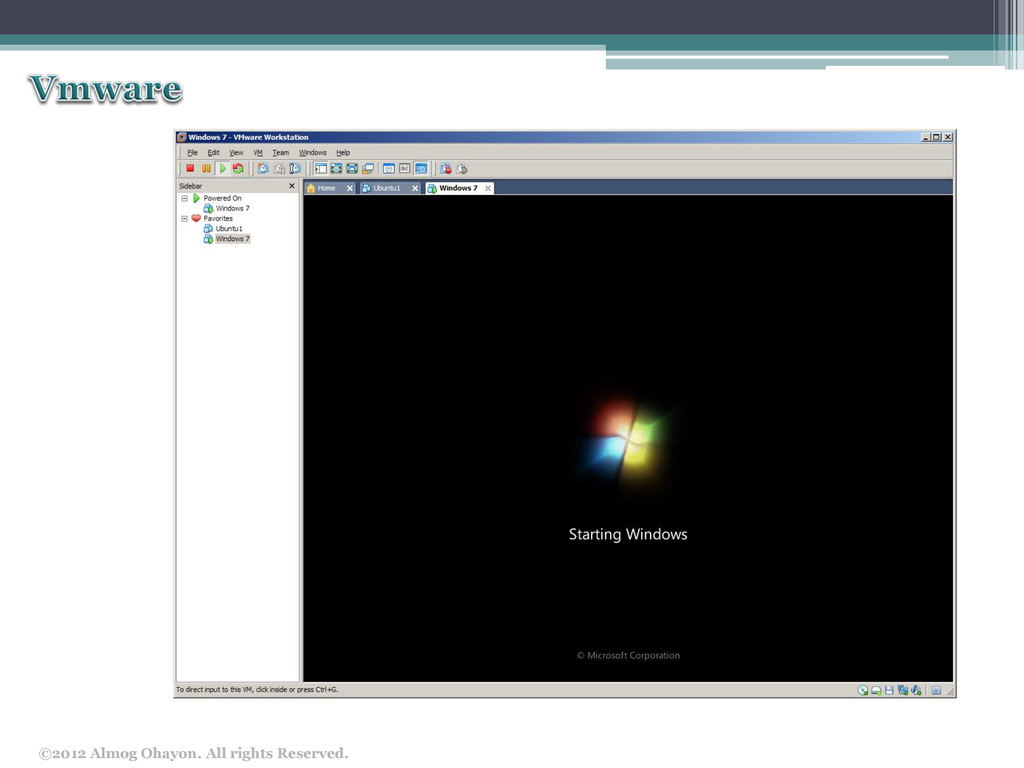The image size is (1024, 768).
Task: Open the Windows menu
Action: (x=313, y=153)
